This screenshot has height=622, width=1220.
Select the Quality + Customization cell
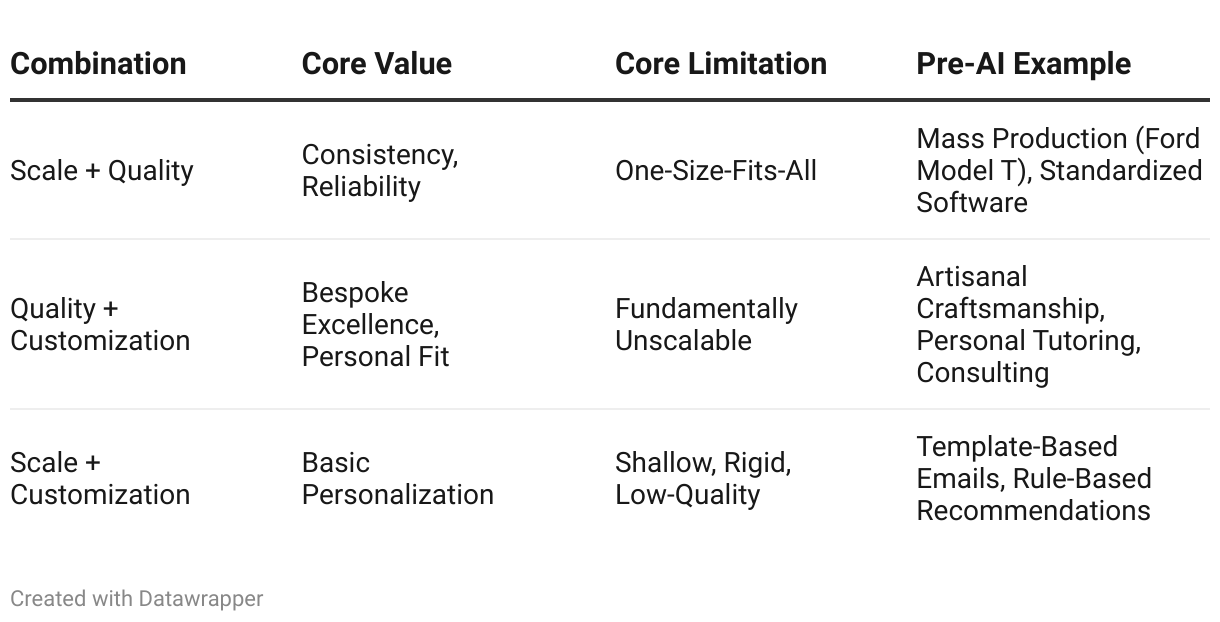point(100,325)
